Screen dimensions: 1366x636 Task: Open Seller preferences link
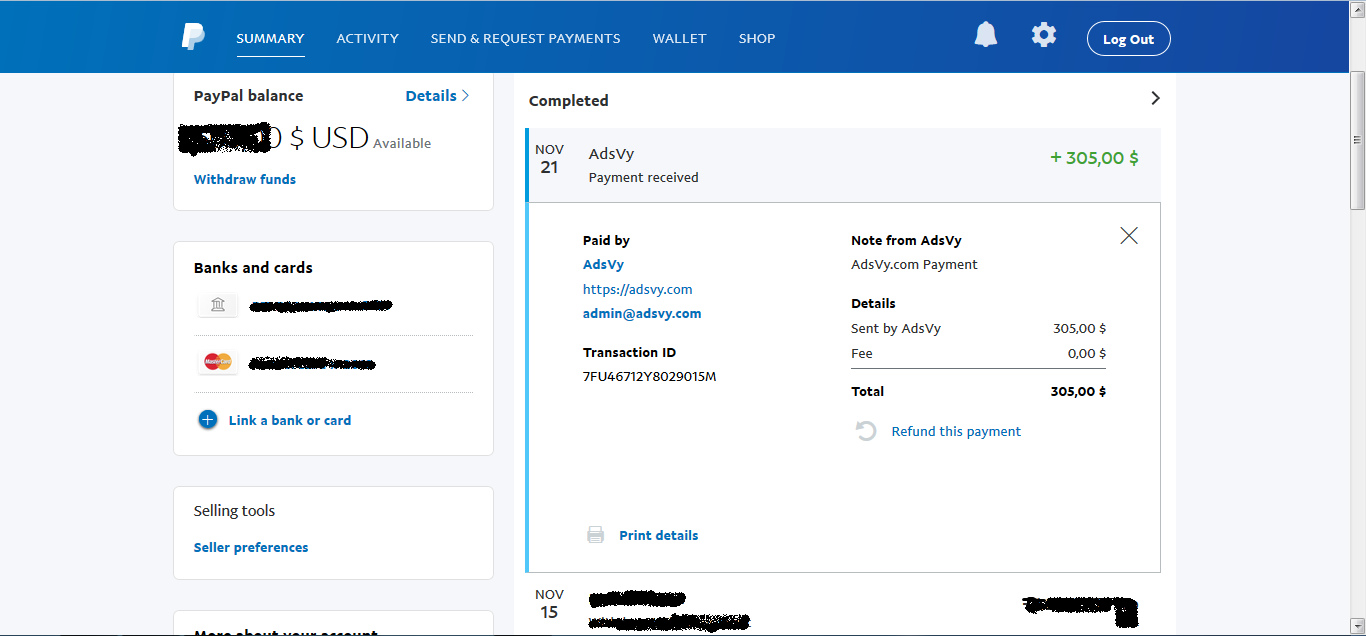click(x=251, y=547)
